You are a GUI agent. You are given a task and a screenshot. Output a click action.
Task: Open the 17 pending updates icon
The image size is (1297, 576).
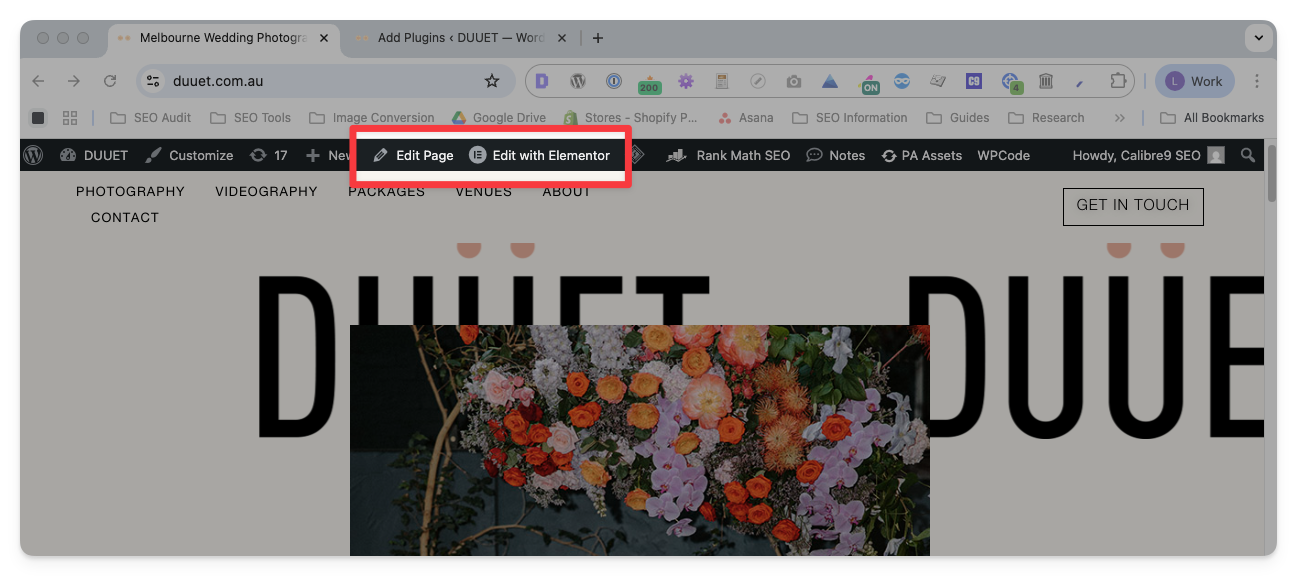[x=269, y=155]
